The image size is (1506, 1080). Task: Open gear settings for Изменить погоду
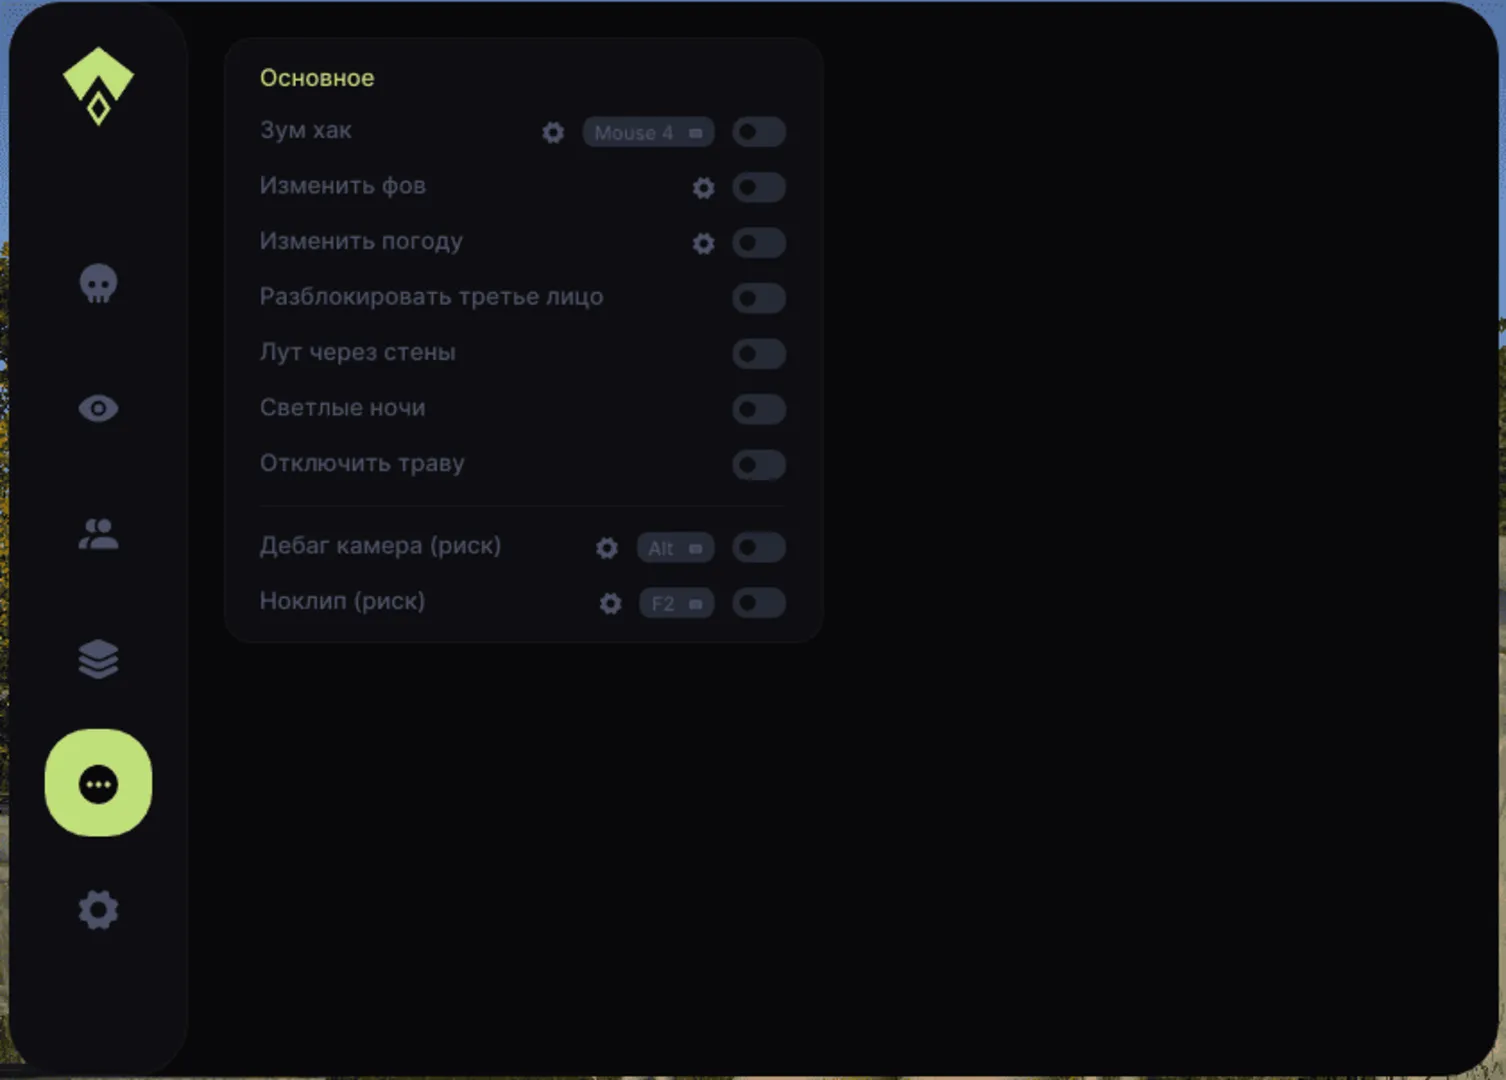(704, 243)
